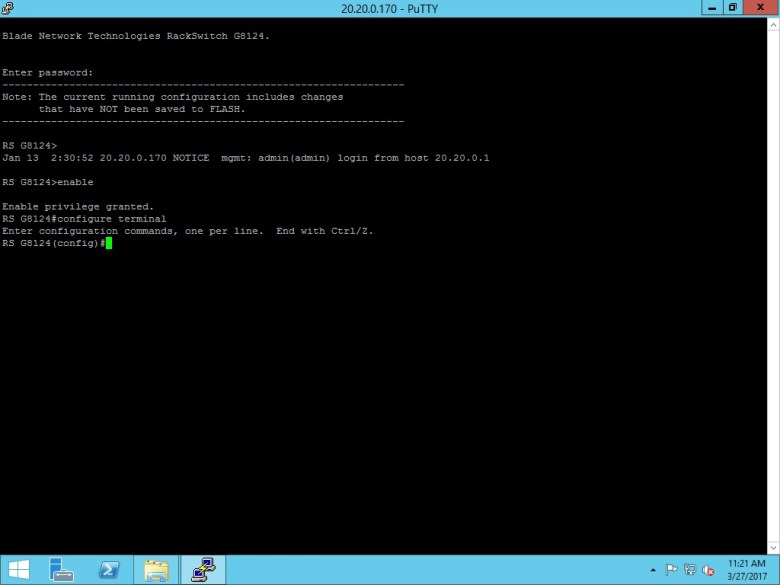Click the admin login NOTICE log line
Screen dimensions: 780x585
click(245, 158)
